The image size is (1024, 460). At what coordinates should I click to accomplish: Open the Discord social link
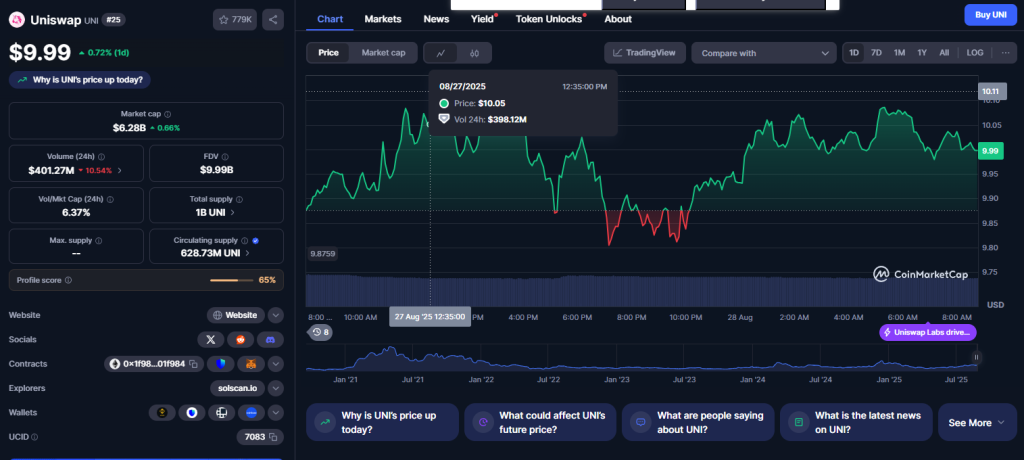pyautogui.click(x=266, y=340)
